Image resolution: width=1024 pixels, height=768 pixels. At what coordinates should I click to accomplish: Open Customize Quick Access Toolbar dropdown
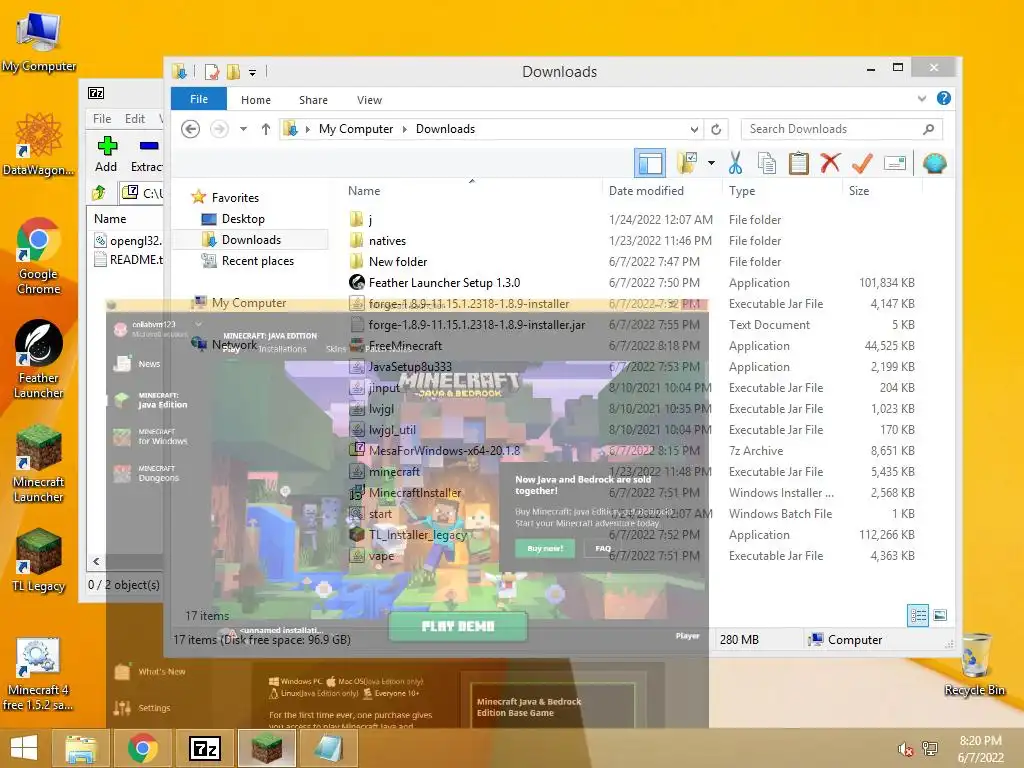(x=252, y=72)
